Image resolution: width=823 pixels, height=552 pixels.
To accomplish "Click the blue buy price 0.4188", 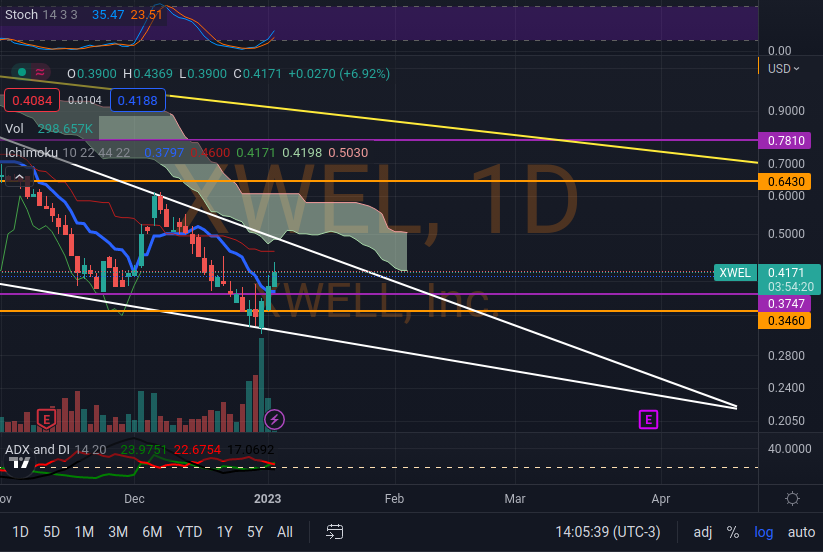I will pos(138,100).
